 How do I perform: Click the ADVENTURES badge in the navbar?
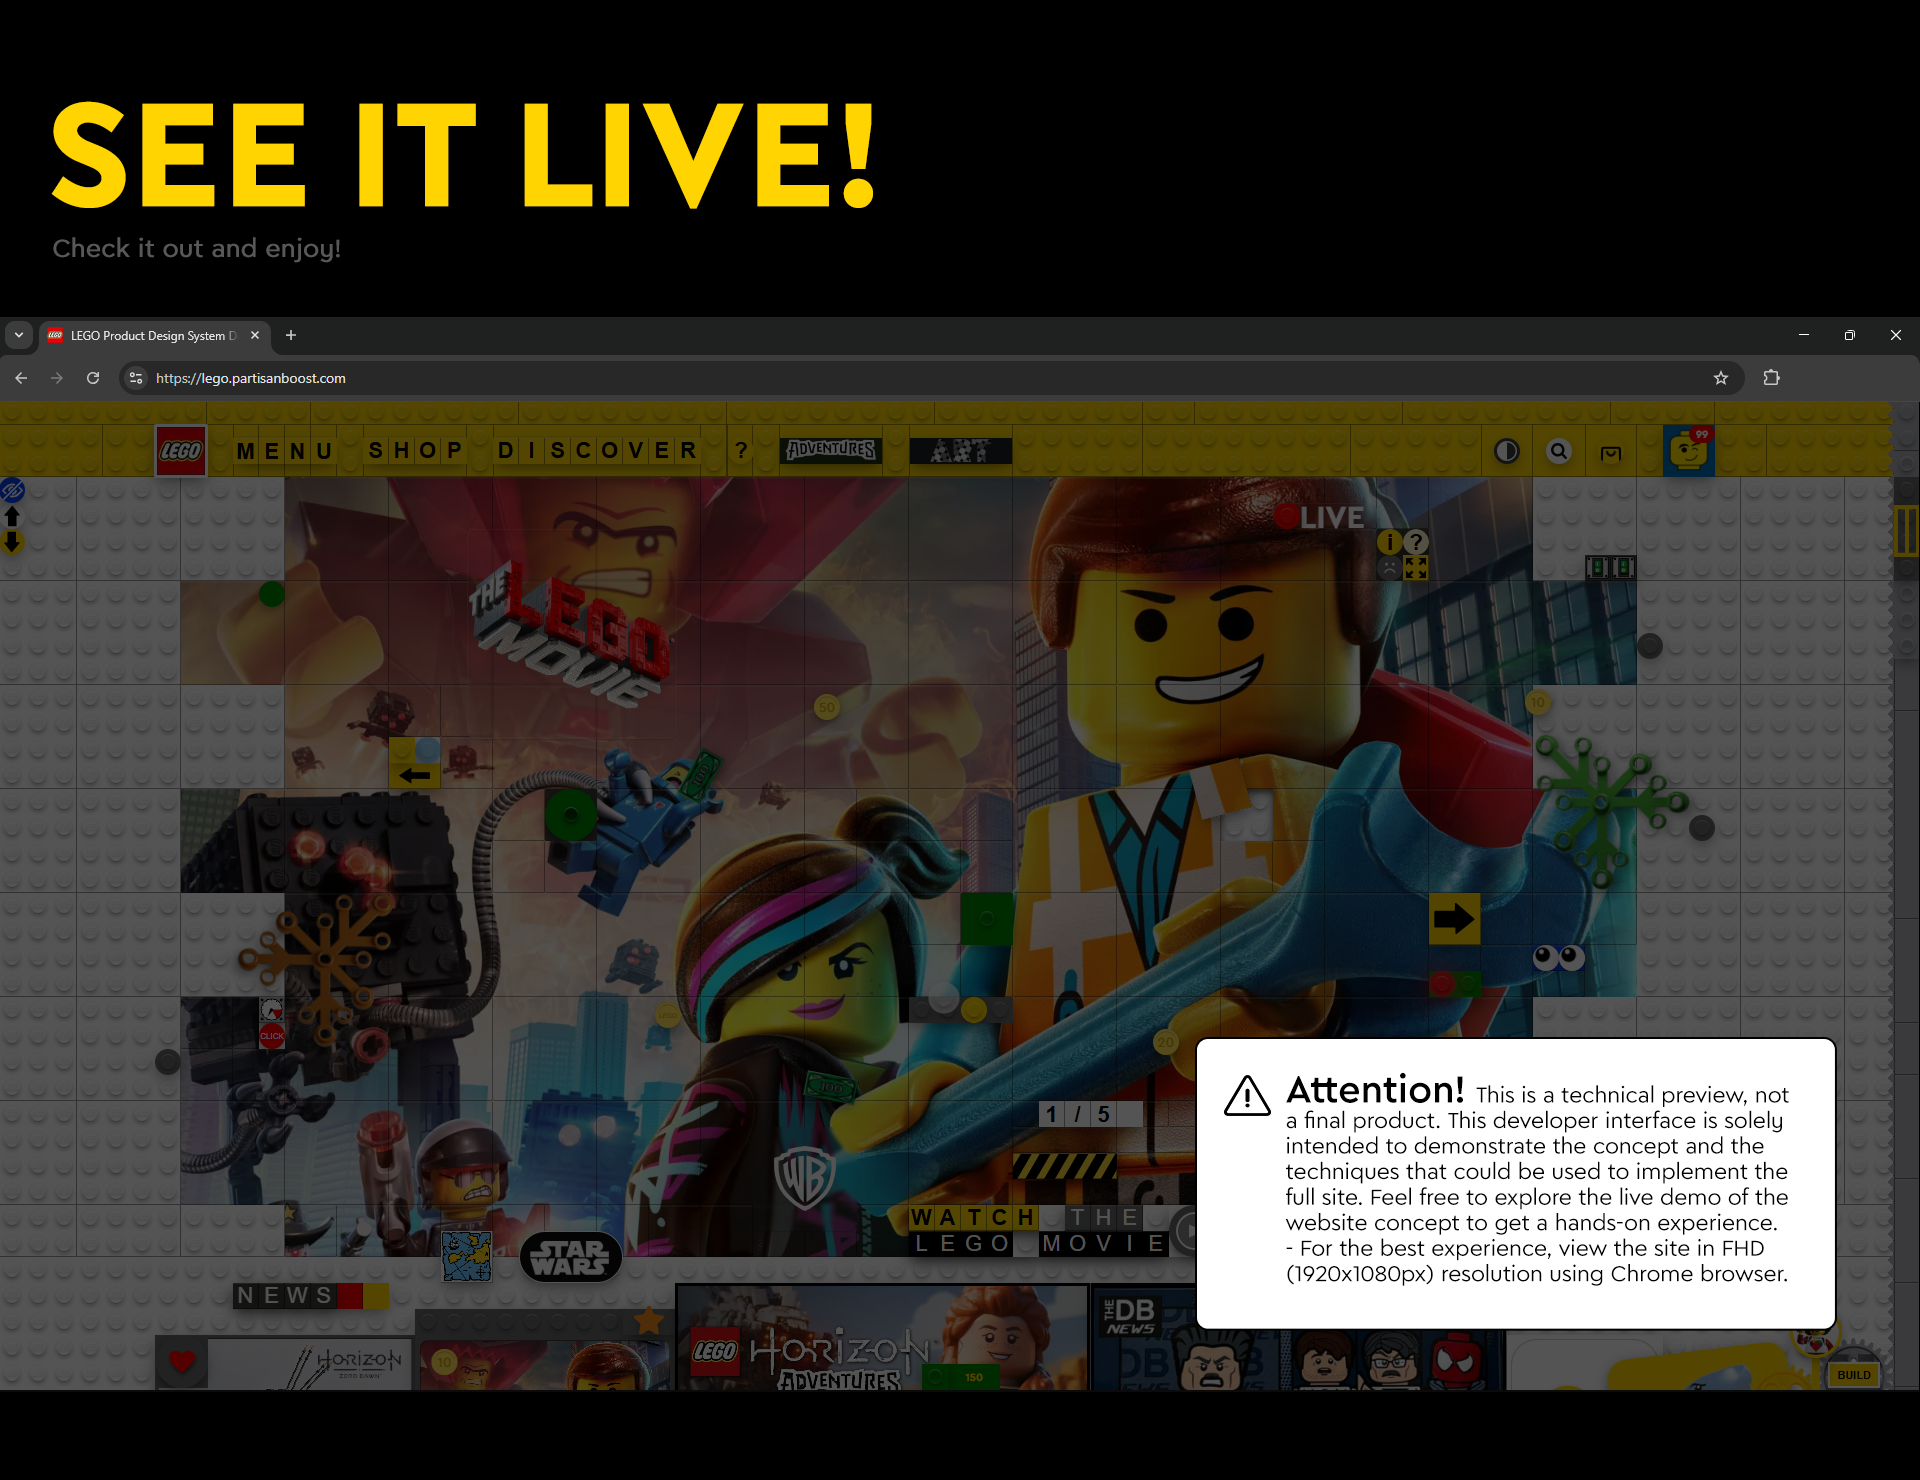click(x=830, y=450)
